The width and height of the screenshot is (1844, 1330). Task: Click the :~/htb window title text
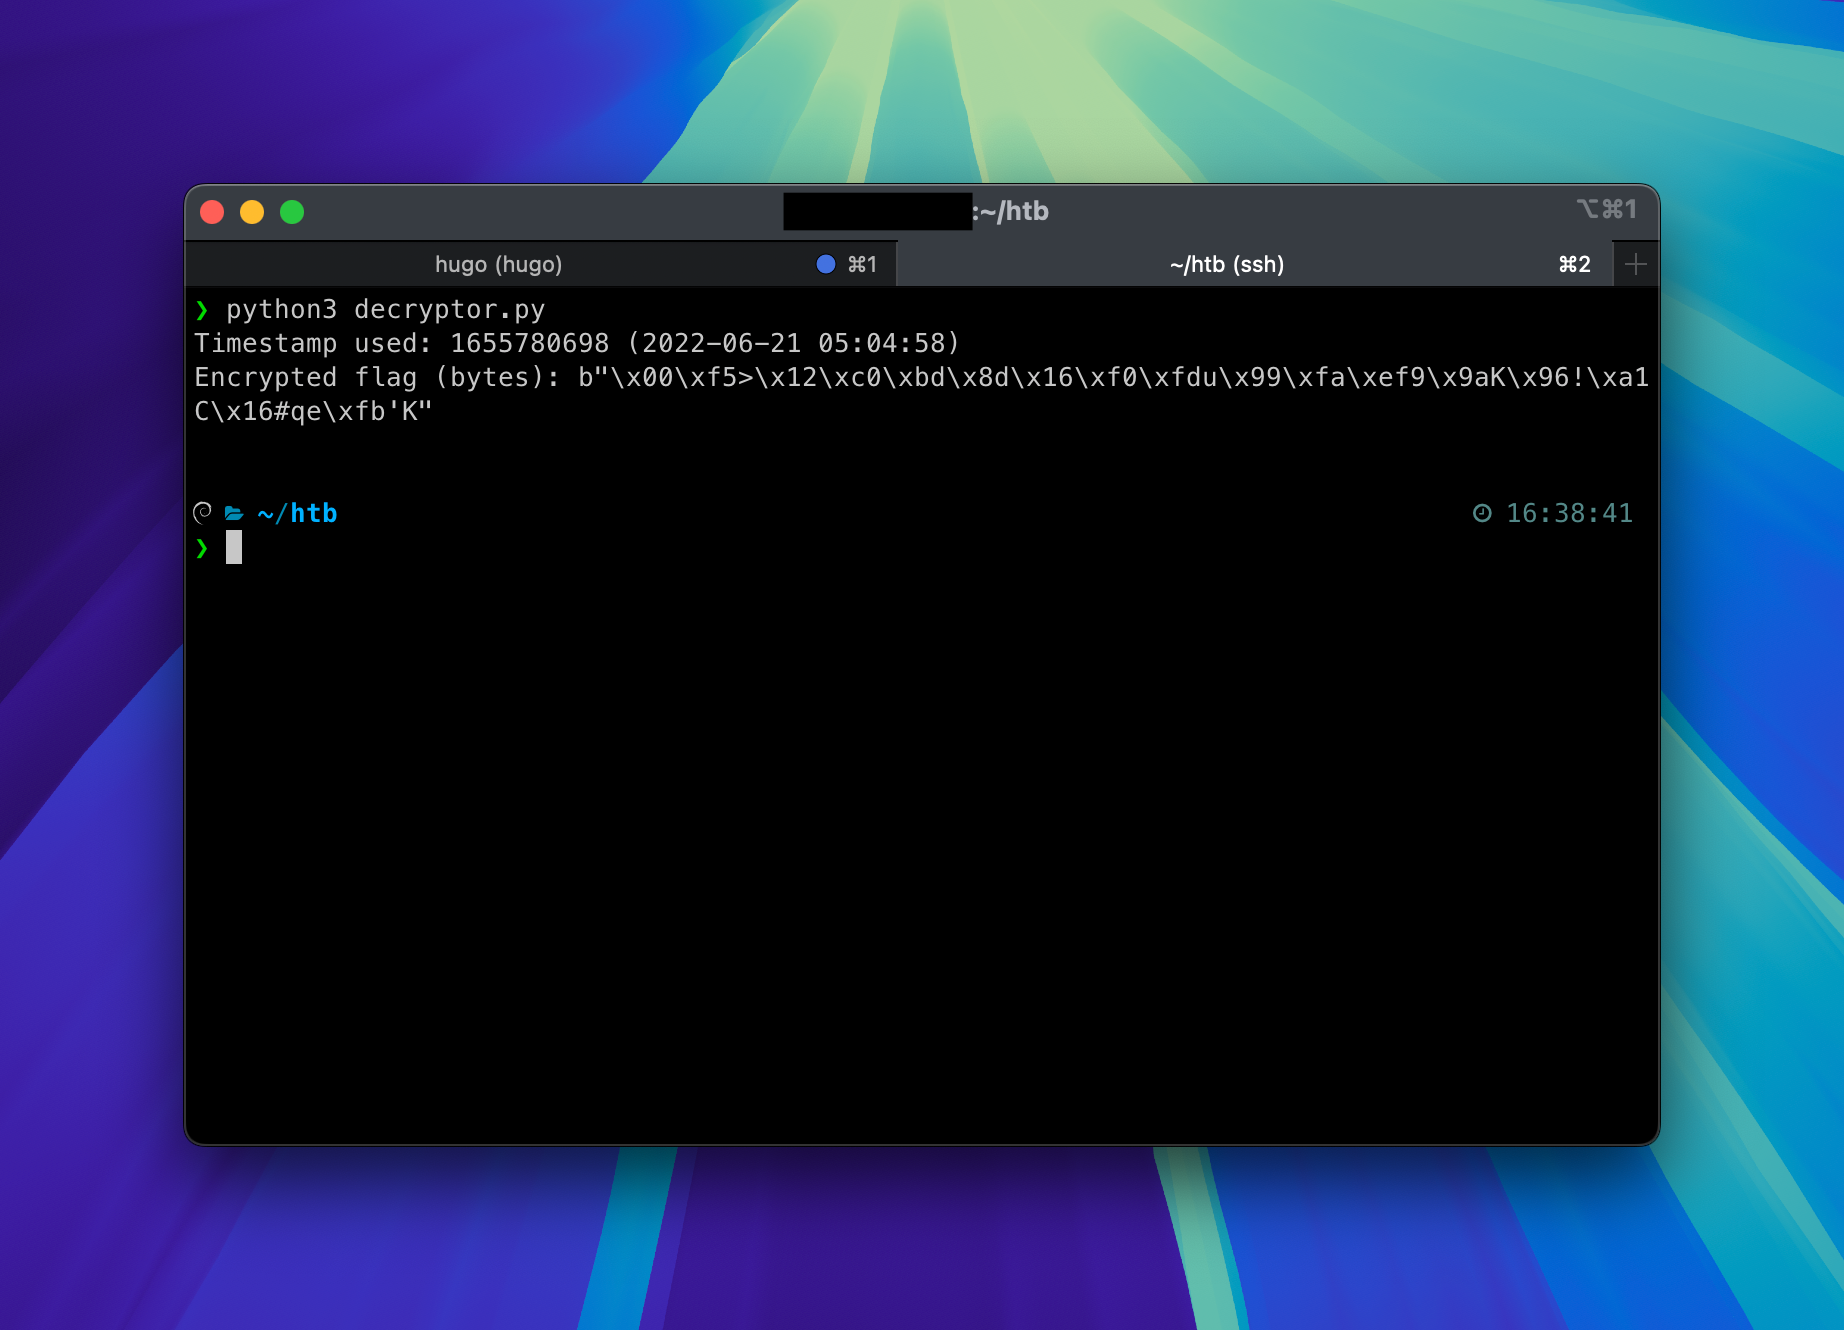tap(1011, 211)
